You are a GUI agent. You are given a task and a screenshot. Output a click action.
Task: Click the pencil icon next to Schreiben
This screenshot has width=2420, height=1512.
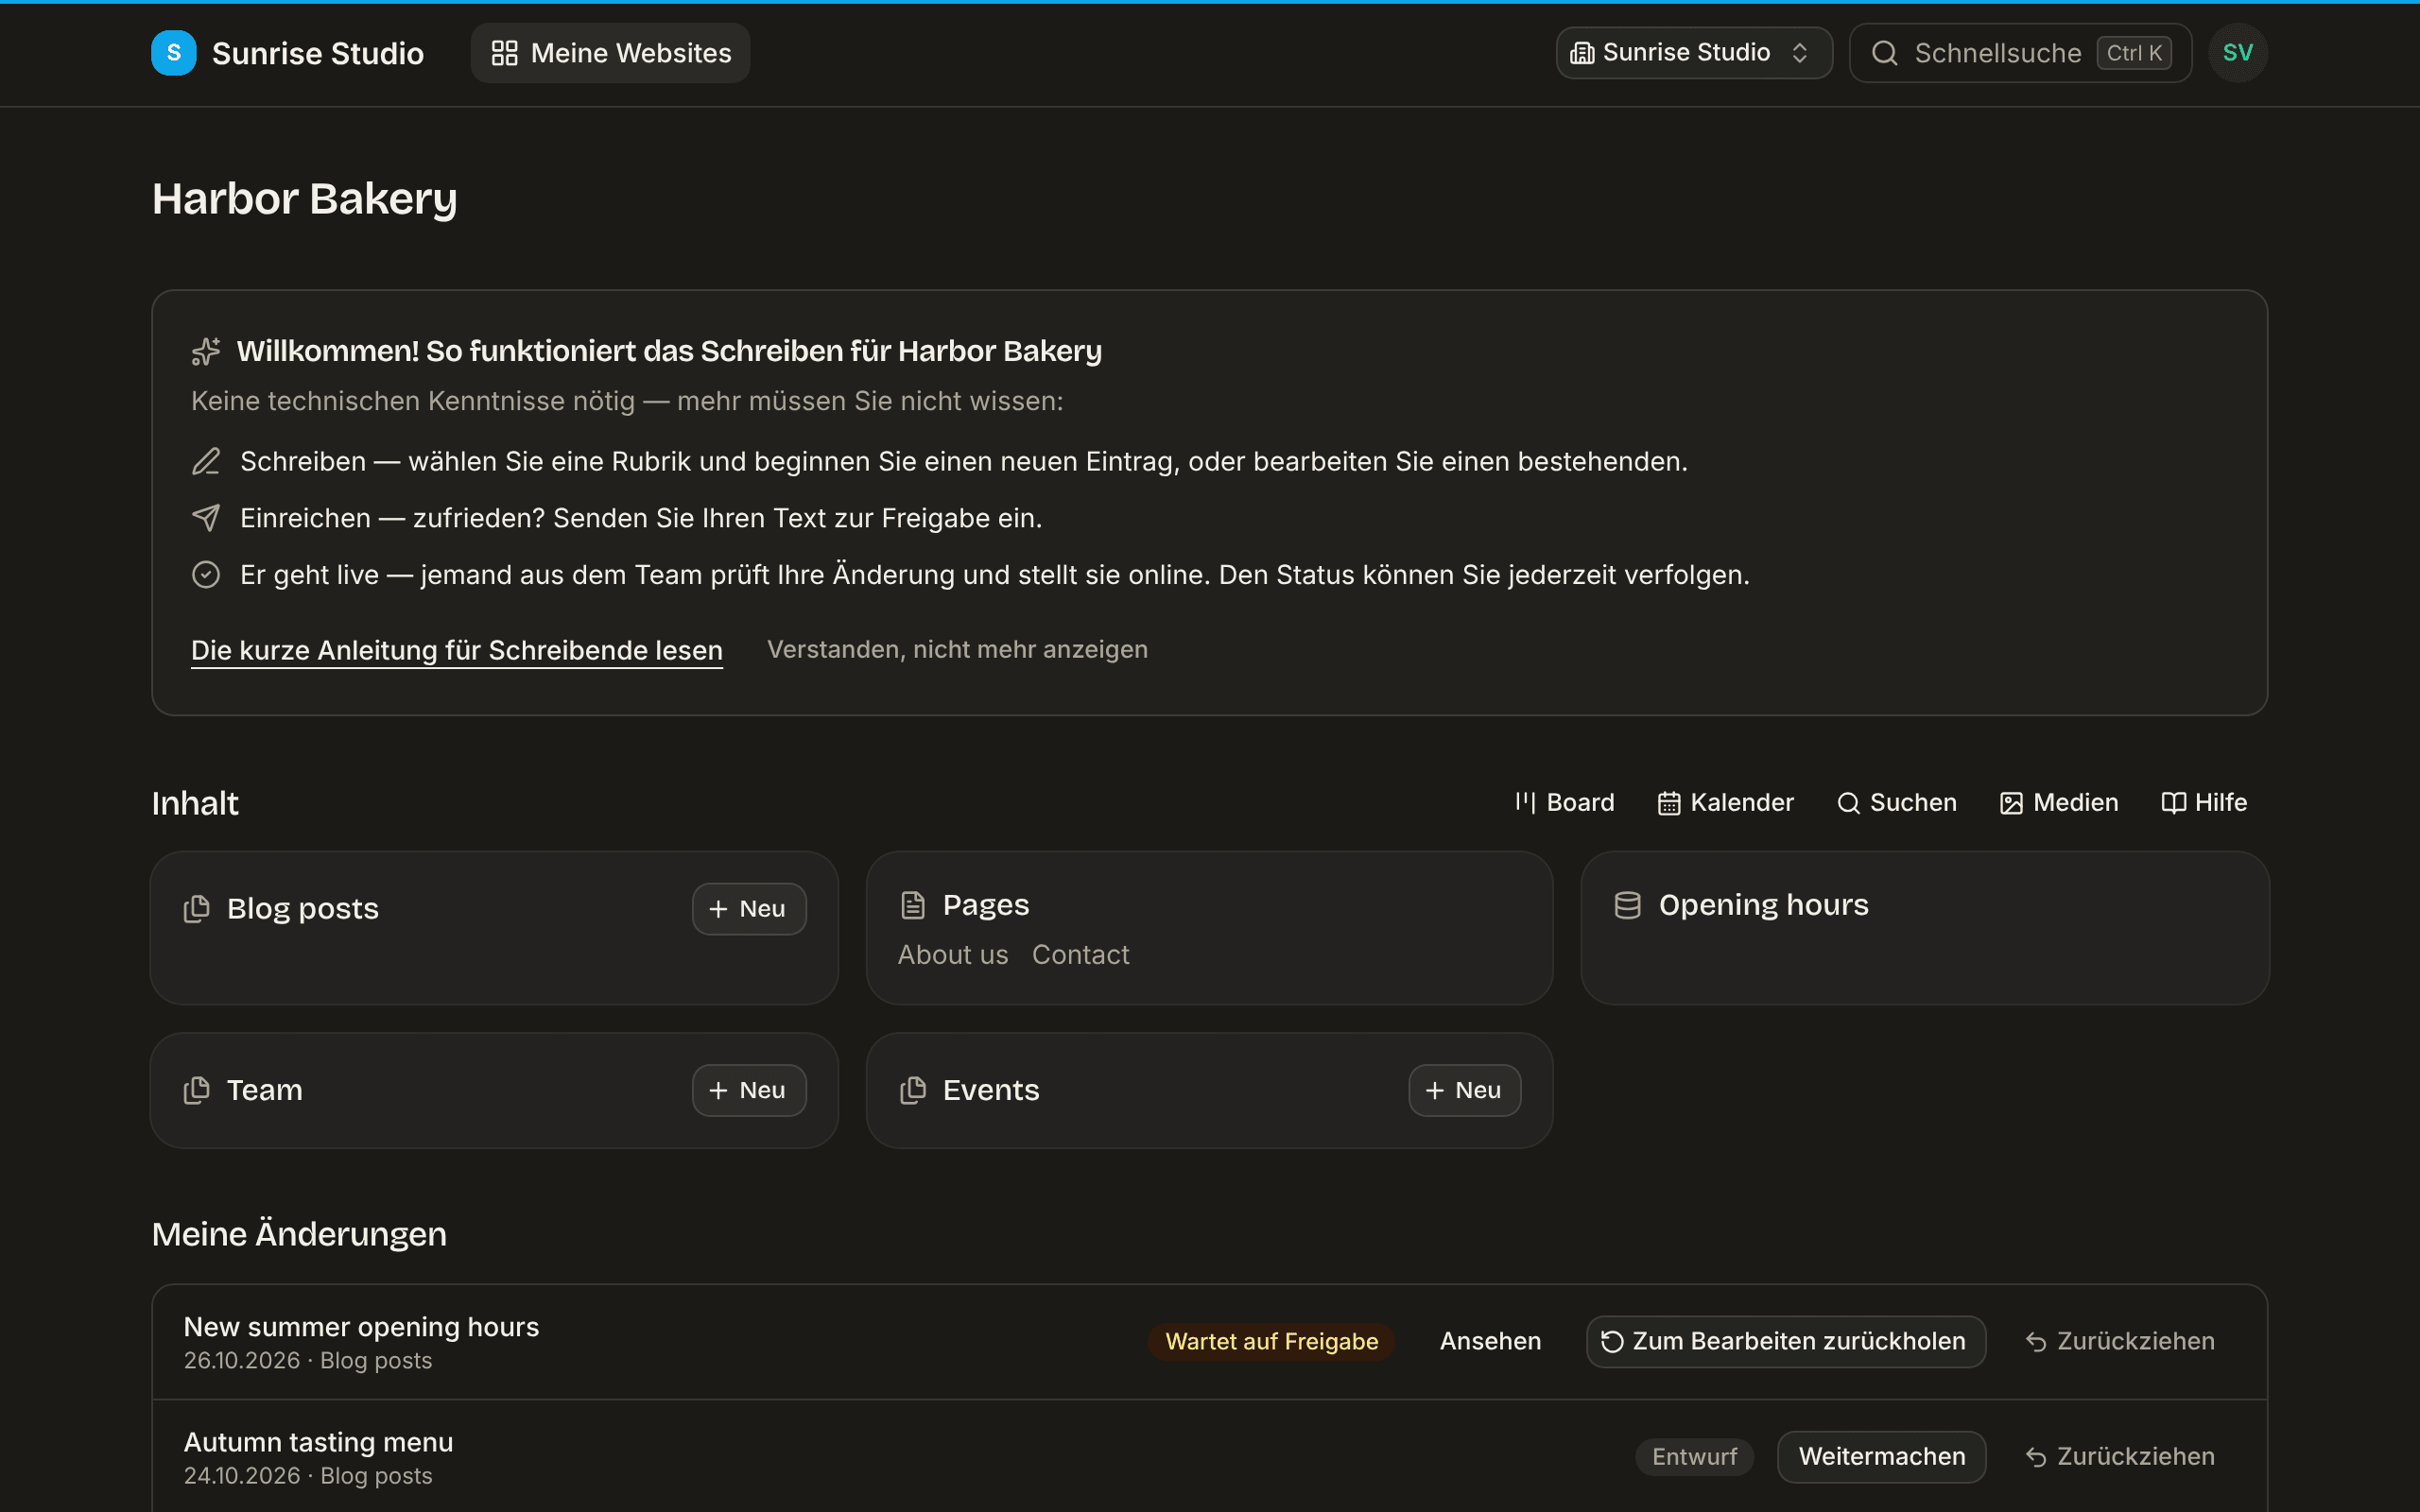[x=206, y=461]
